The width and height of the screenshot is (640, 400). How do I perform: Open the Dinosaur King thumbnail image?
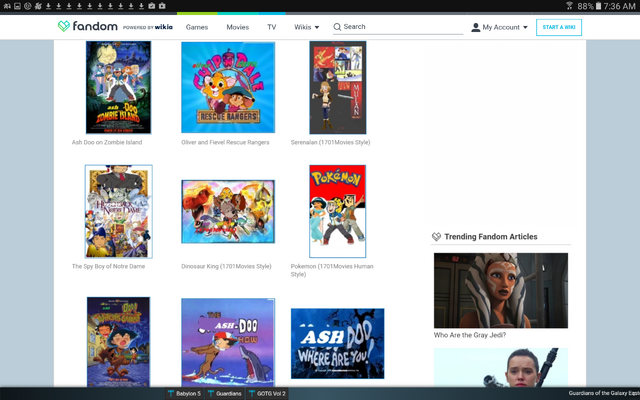pos(228,211)
